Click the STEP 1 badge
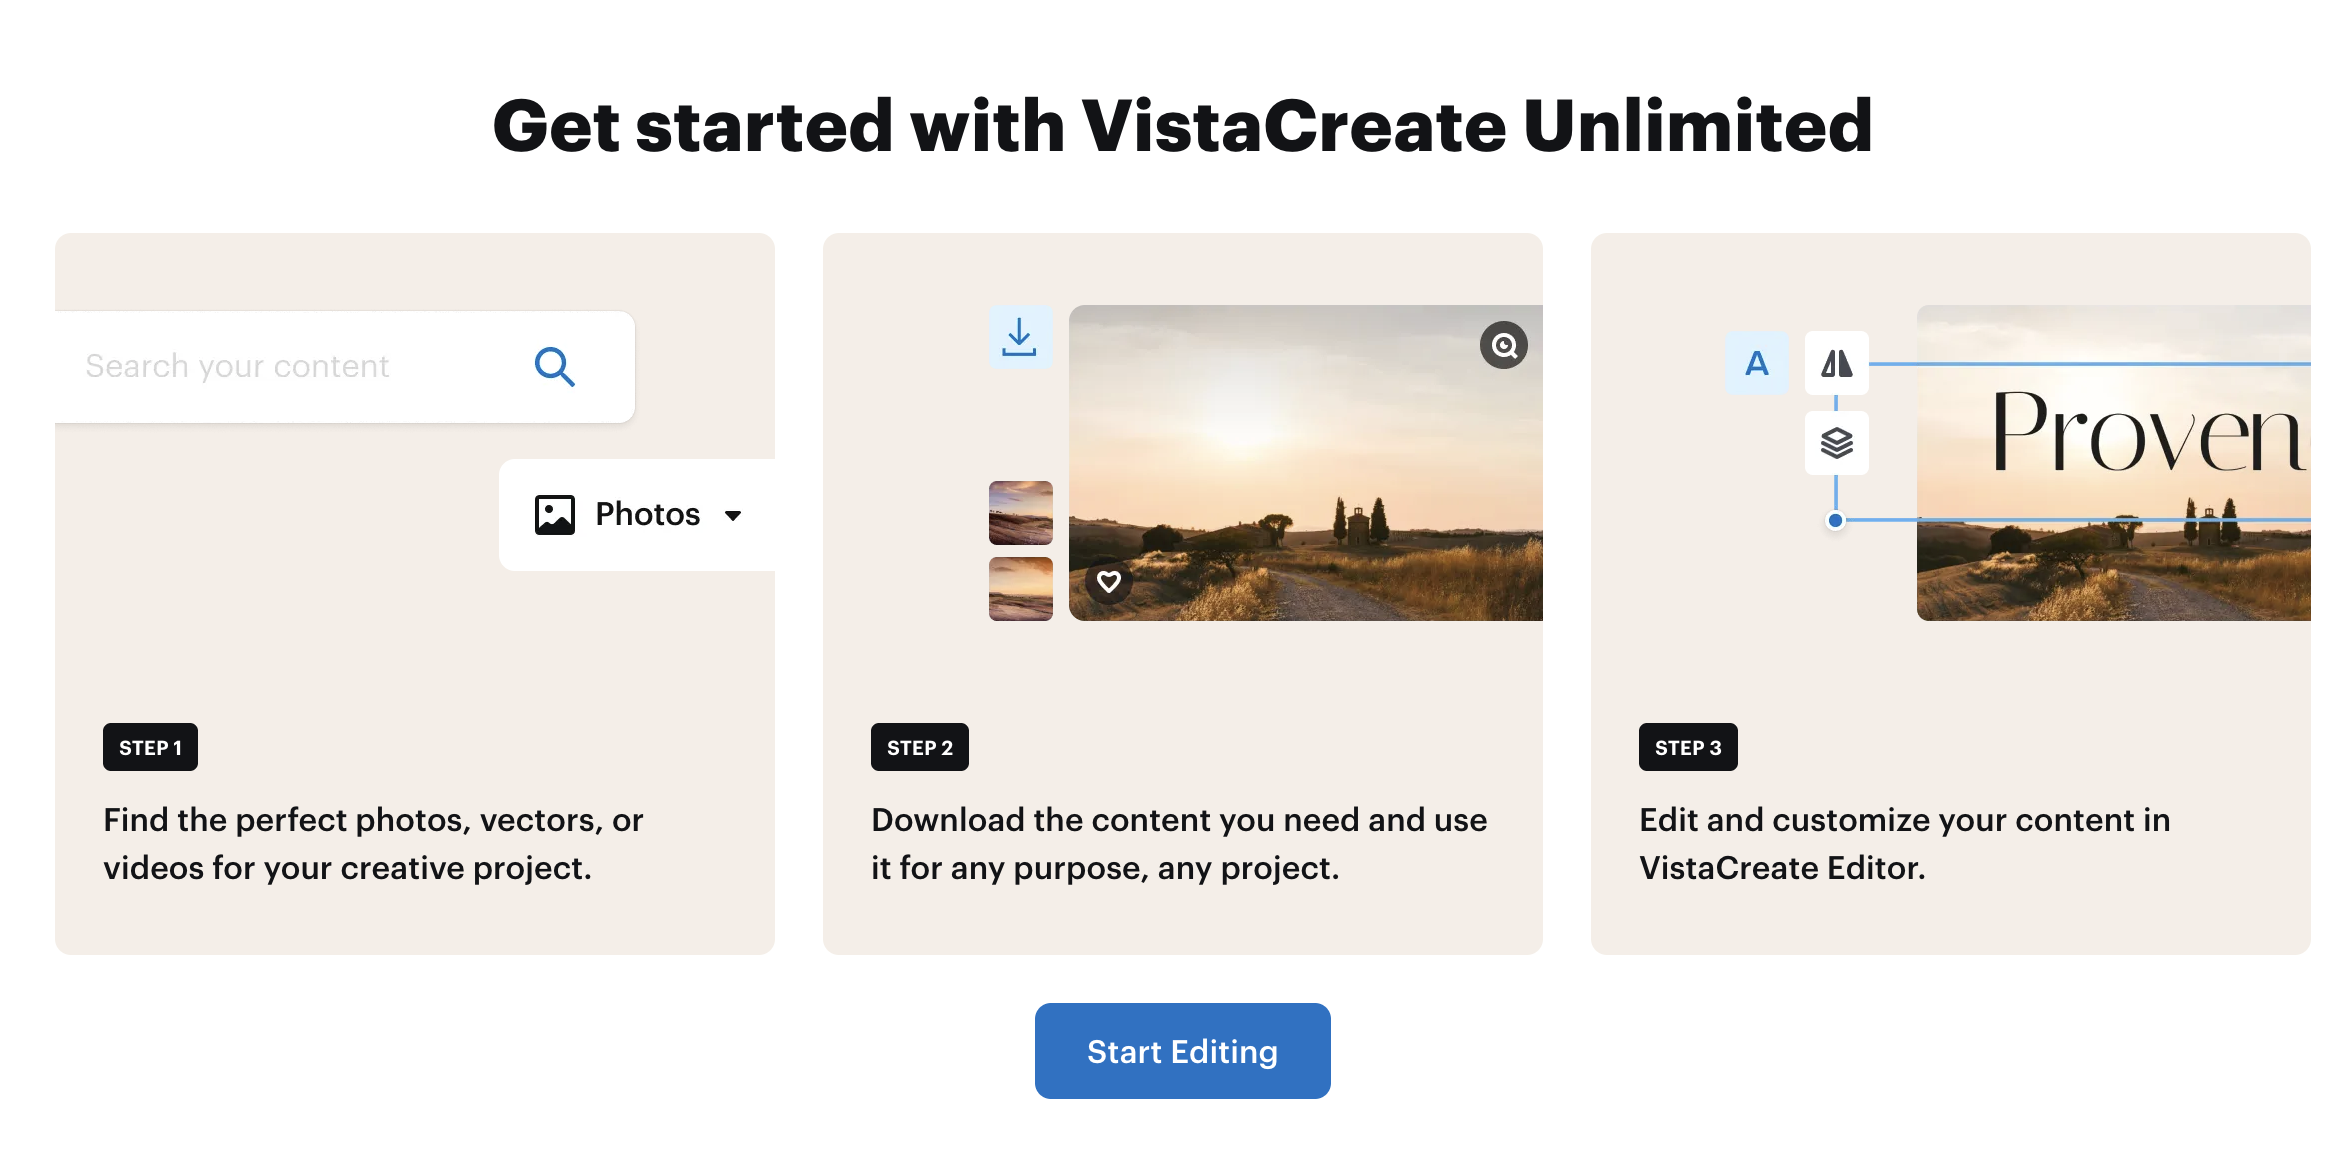This screenshot has height=1164, width=2347. [x=150, y=747]
